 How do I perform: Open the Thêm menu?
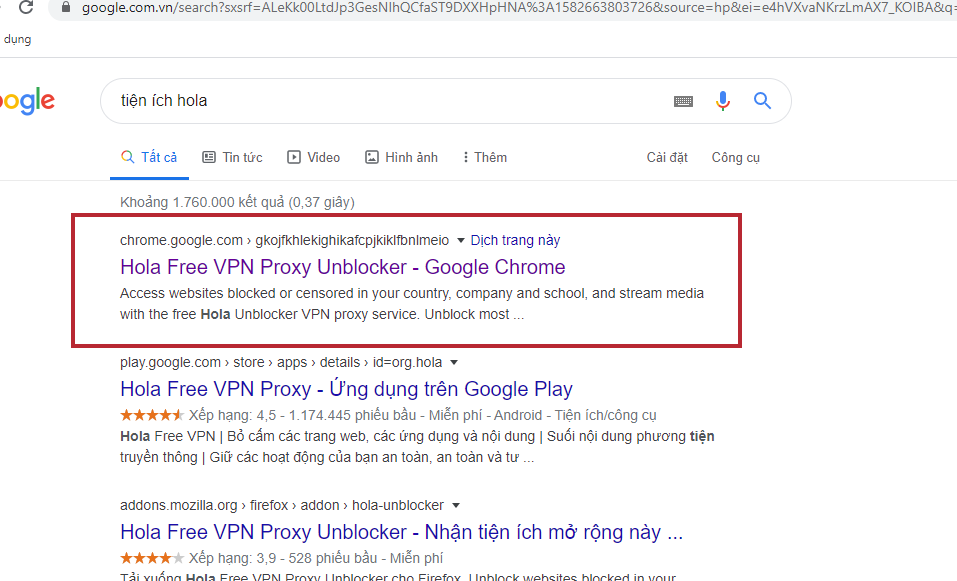coord(485,157)
